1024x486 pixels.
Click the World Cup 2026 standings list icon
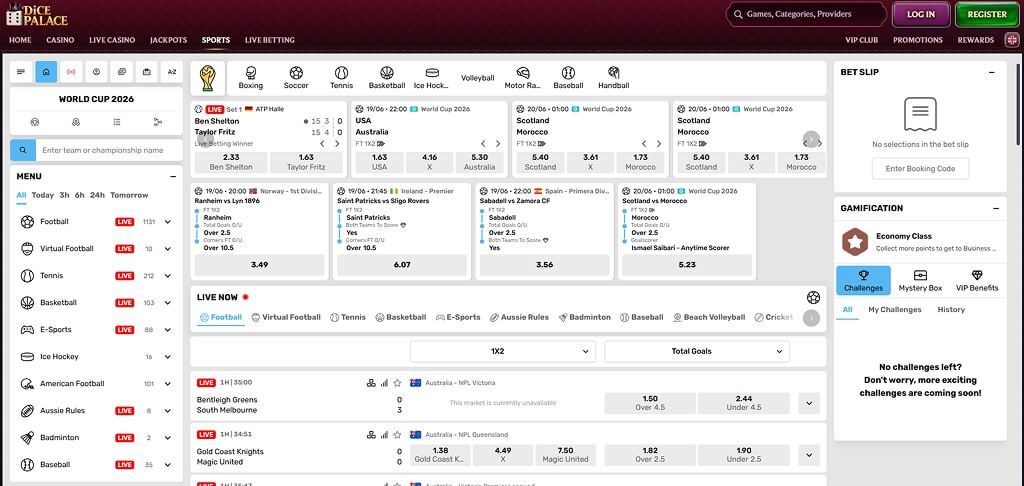pos(117,122)
